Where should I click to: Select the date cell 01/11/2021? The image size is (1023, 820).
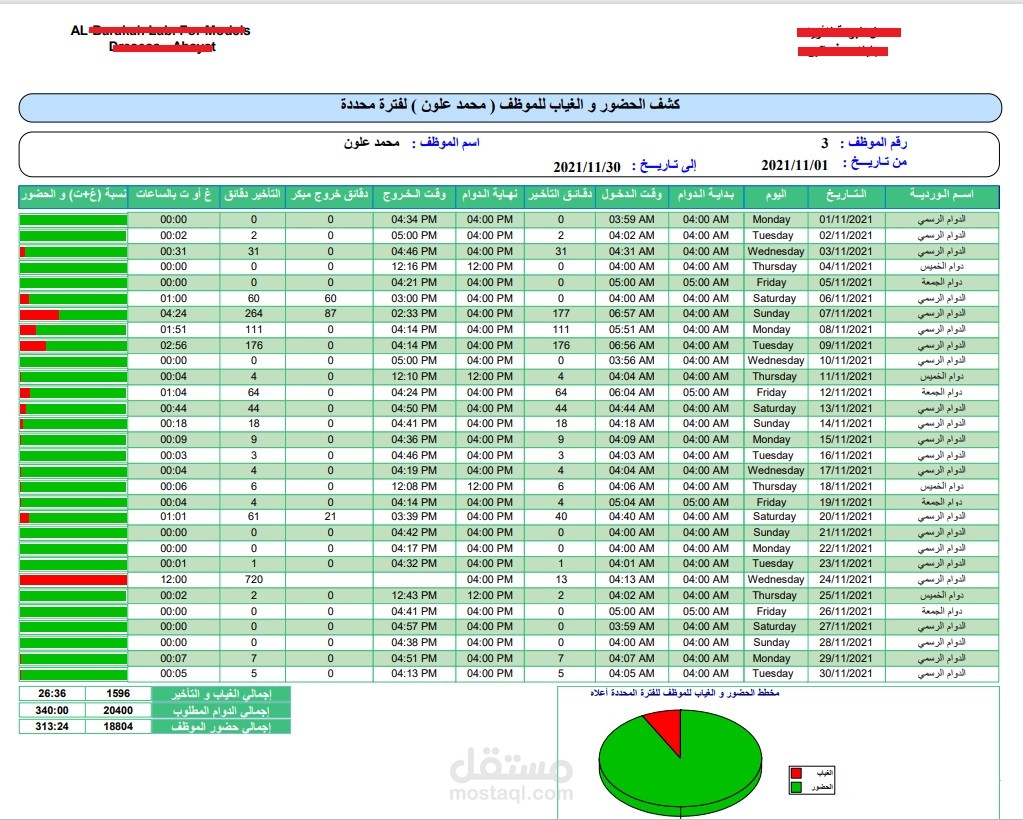click(x=846, y=220)
